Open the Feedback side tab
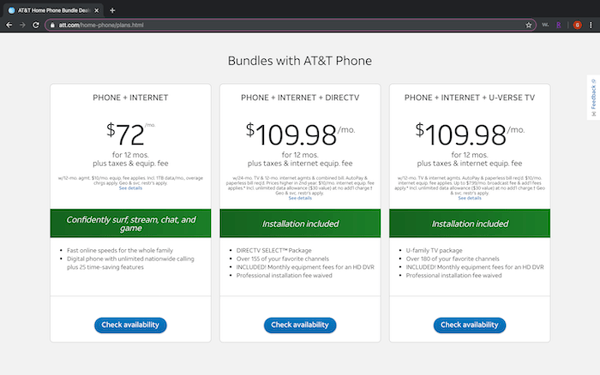The image size is (600, 375). click(x=593, y=98)
